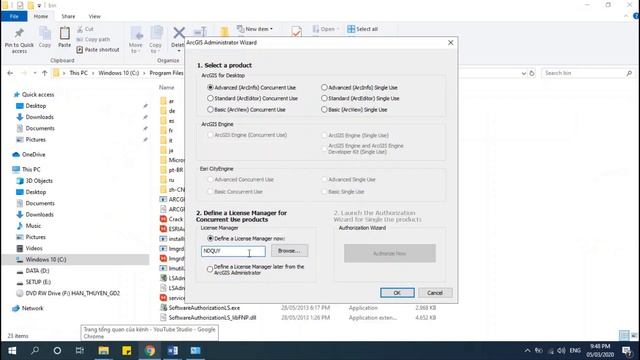Open the View ribbon tab
This screenshot has width=640, height=360.
point(95,16)
